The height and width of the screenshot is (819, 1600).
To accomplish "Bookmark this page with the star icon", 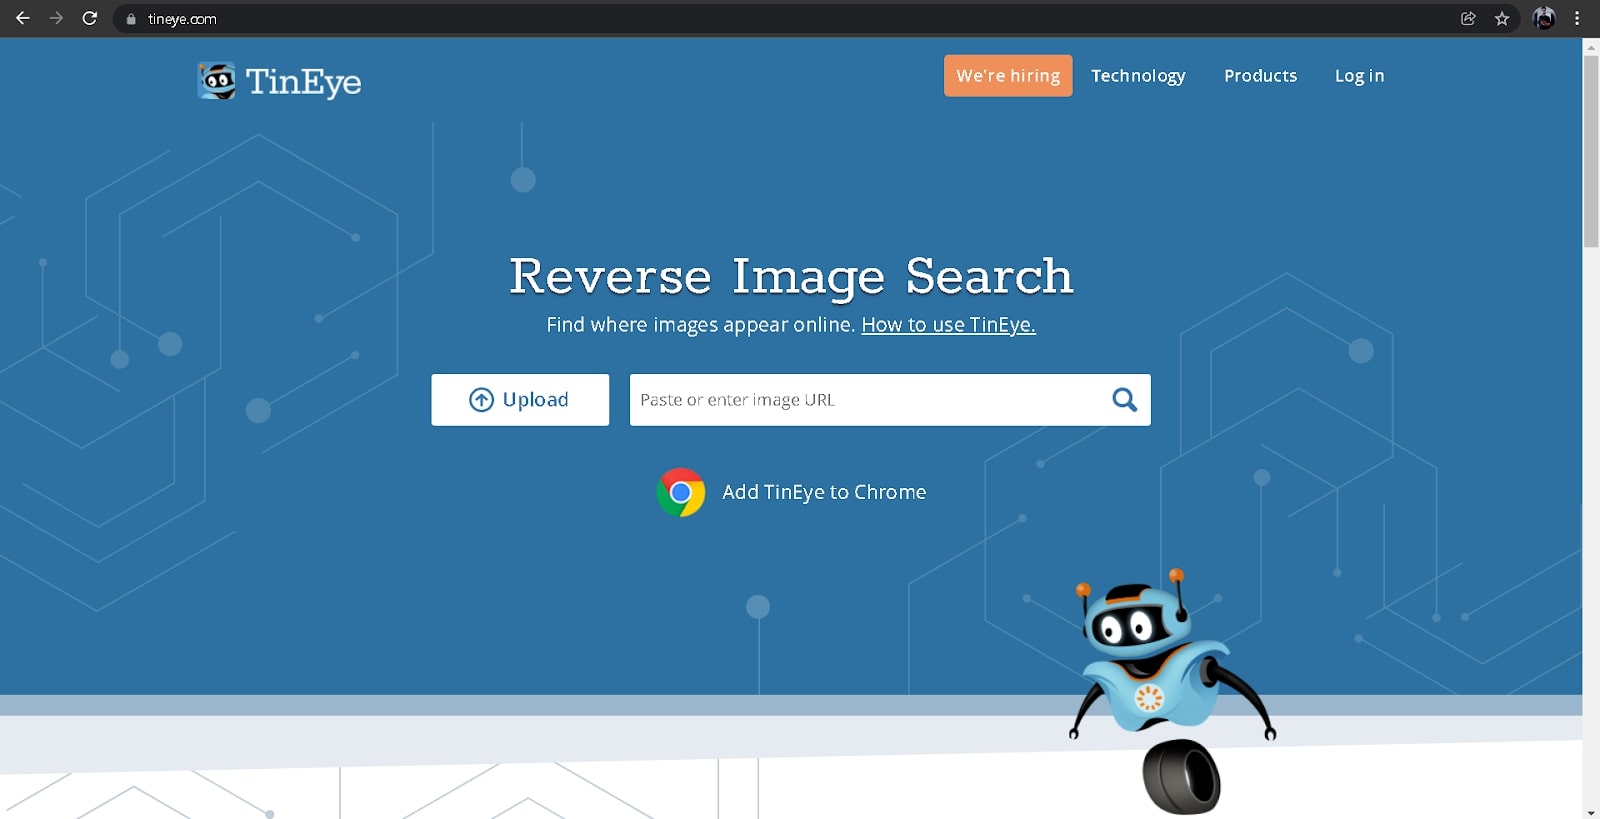I will [x=1501, y=18].
